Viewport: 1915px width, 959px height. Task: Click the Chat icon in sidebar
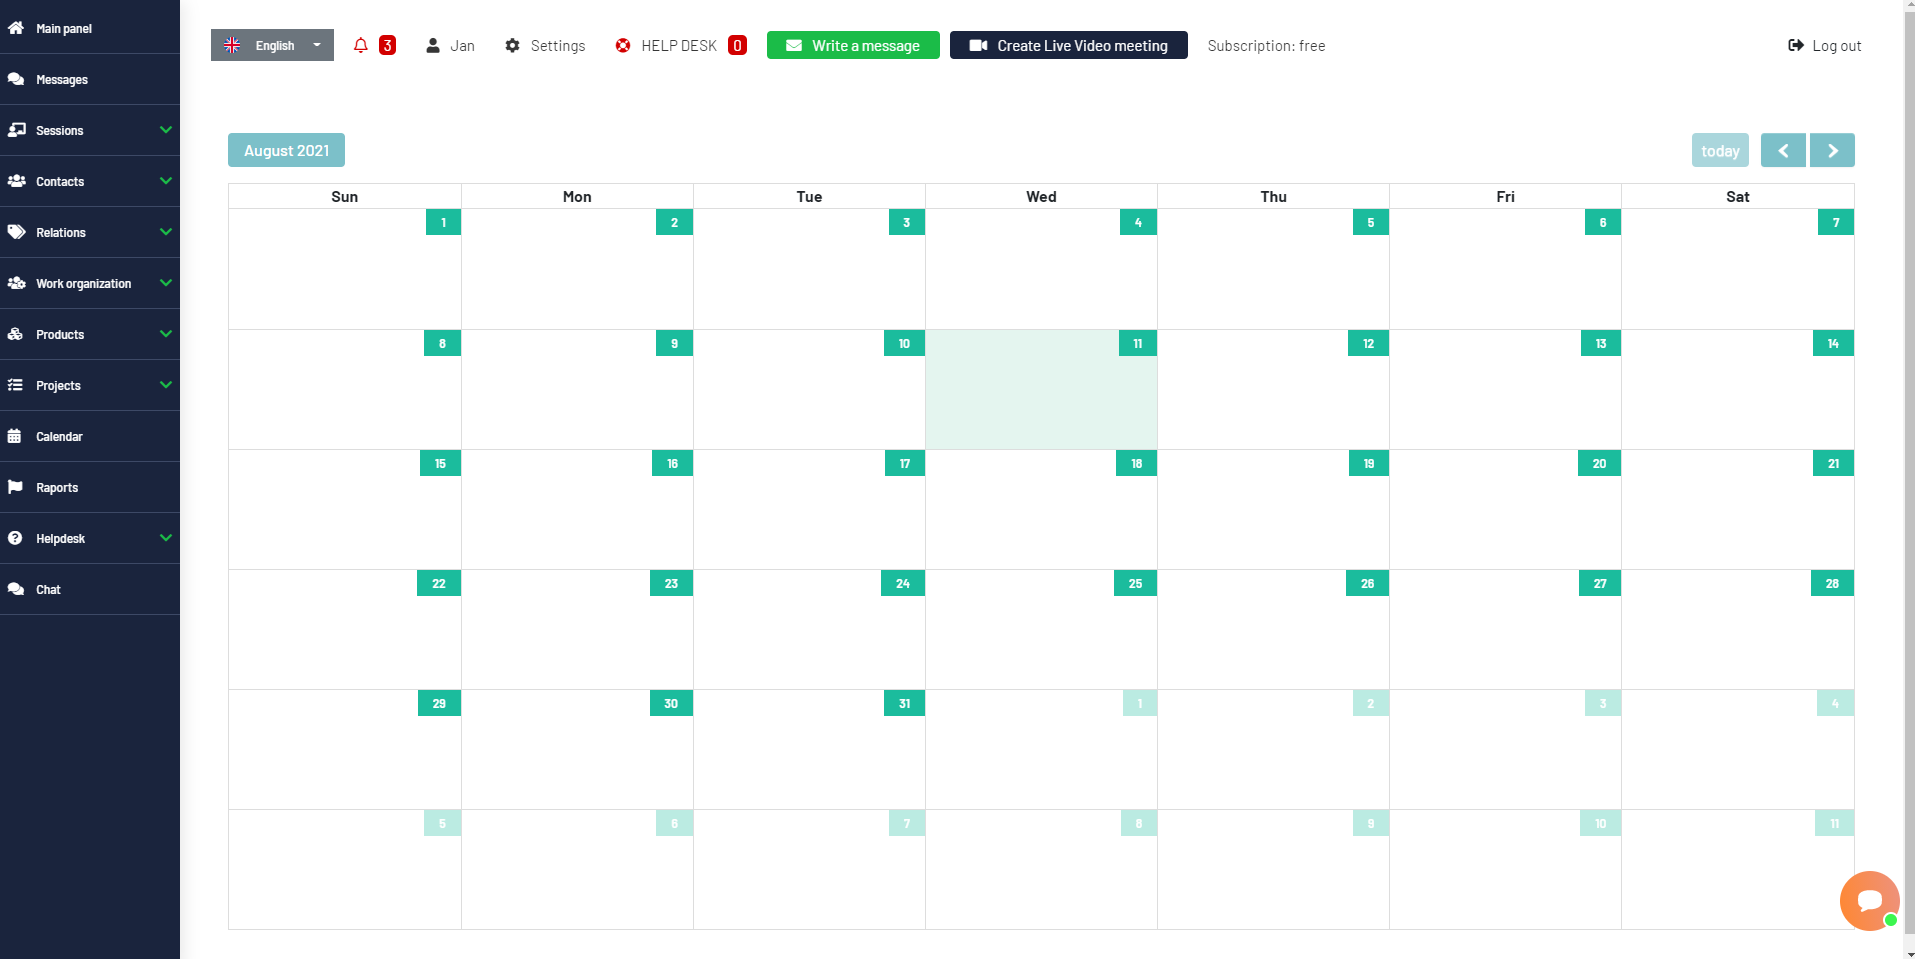[x=16, y=589]
